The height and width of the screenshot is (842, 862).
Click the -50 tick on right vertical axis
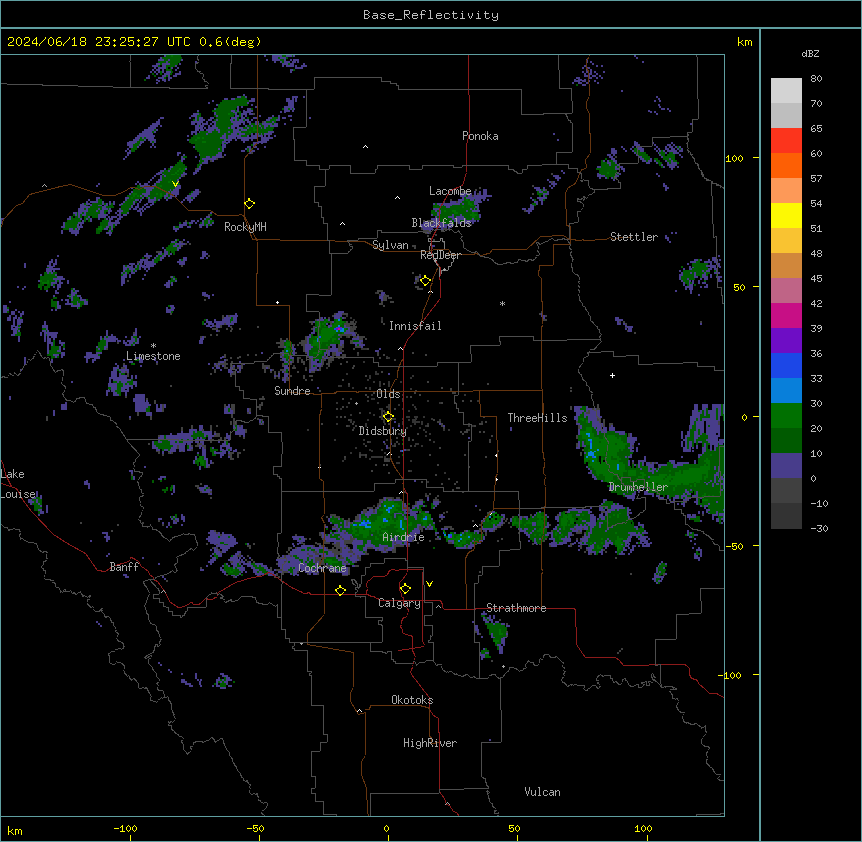click(734, 546)
